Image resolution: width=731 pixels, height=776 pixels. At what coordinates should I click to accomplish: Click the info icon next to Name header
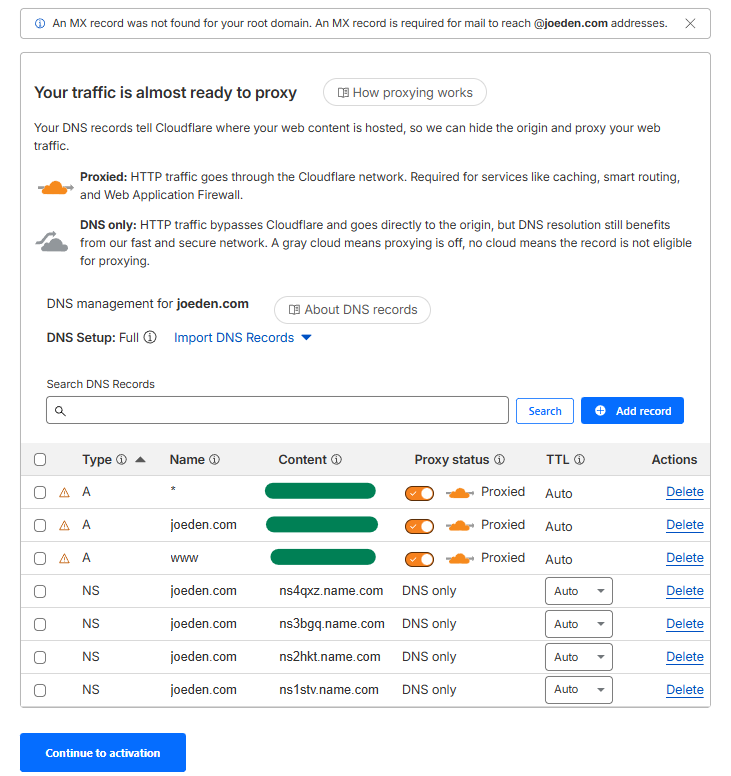(214, 460)
